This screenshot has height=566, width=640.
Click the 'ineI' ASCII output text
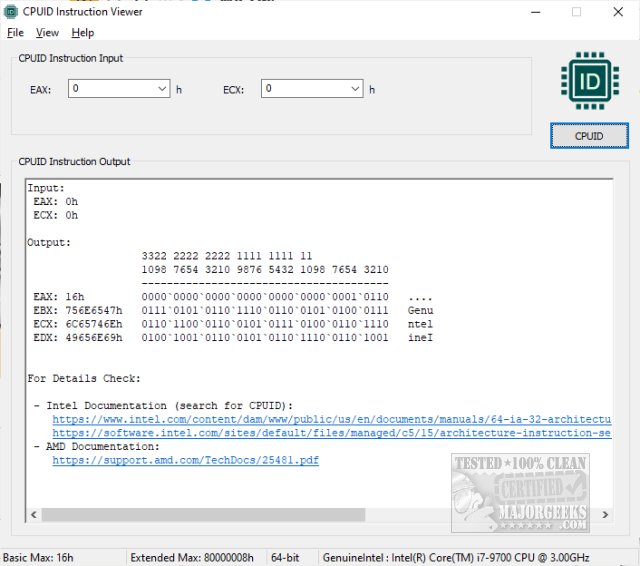[x=420, y=337]
